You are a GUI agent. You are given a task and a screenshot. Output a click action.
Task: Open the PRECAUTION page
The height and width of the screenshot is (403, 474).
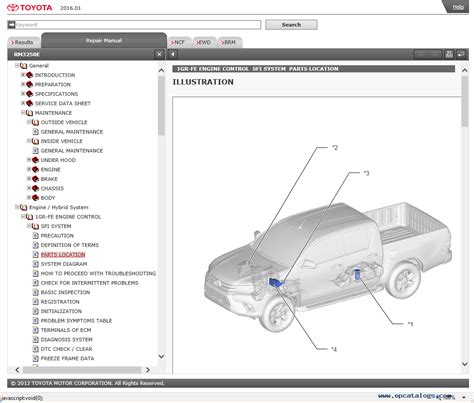(x=57, y=236)
